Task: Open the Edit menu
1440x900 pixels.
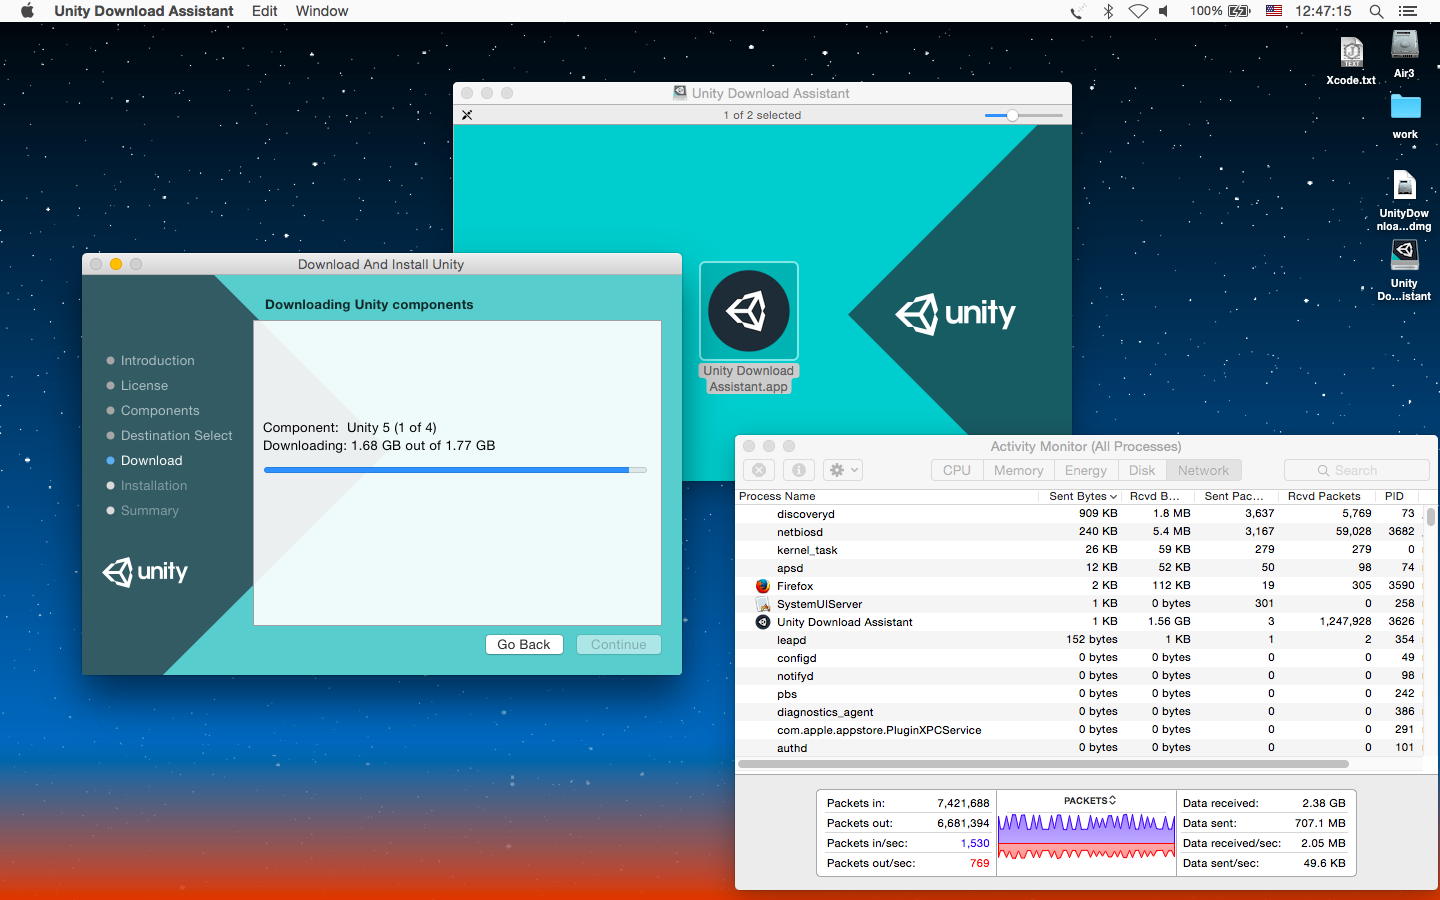Action: 265,11
